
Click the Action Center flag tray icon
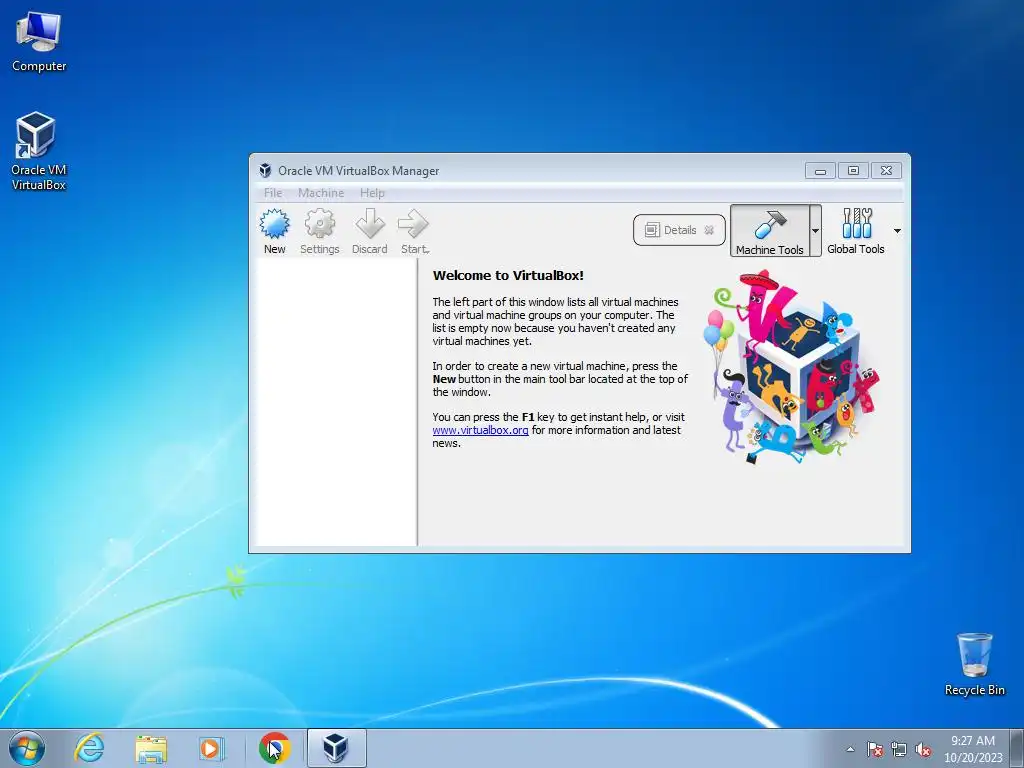pyautogui.click(x=874, y=749)
